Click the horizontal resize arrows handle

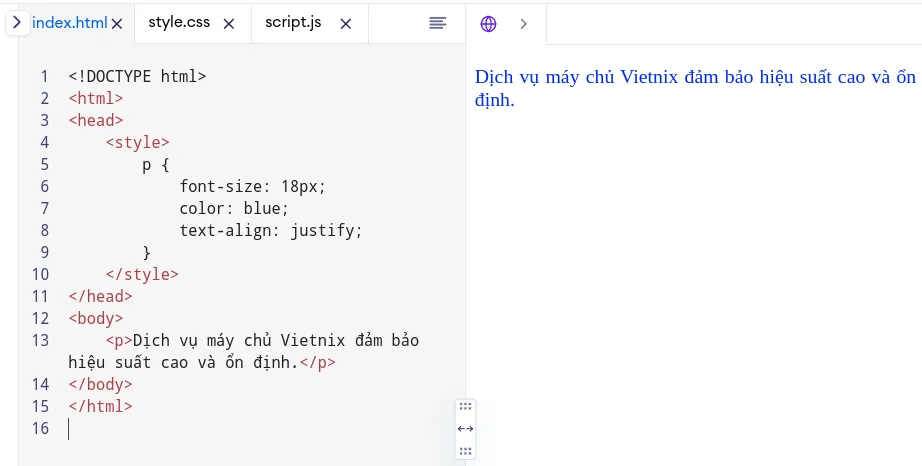(x=465, y=428)
